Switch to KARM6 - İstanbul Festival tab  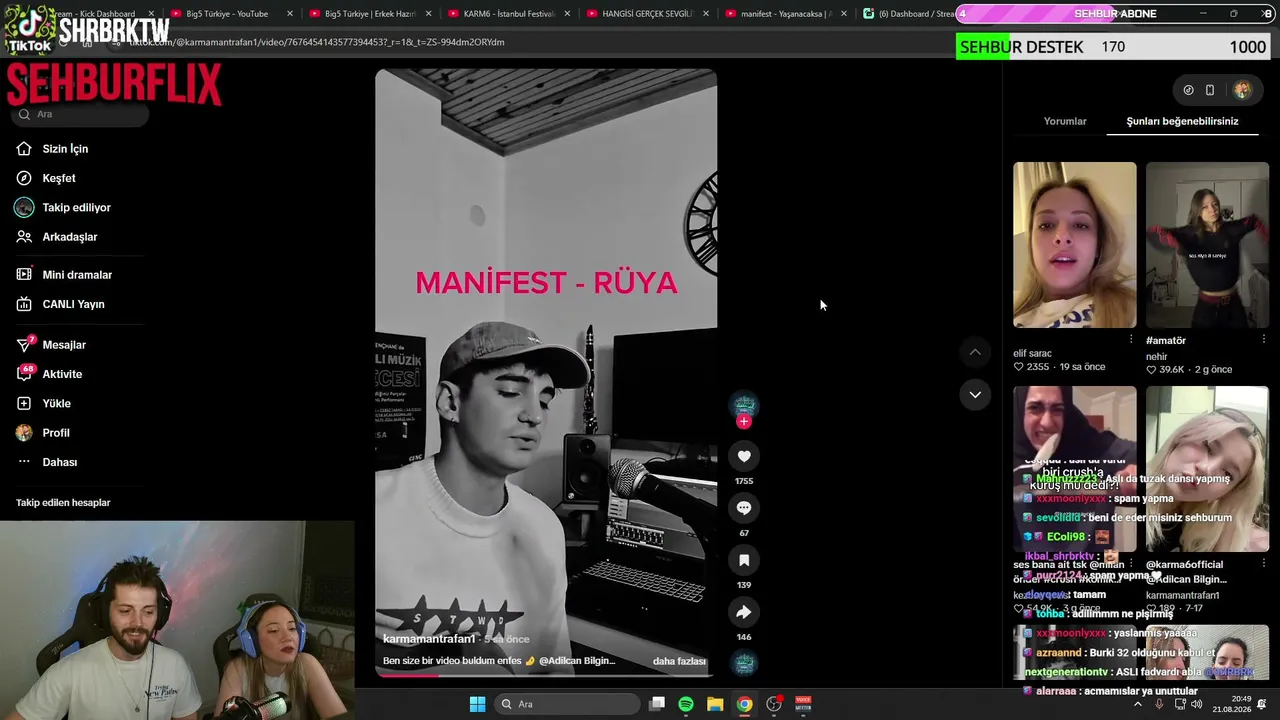point(509,14)
